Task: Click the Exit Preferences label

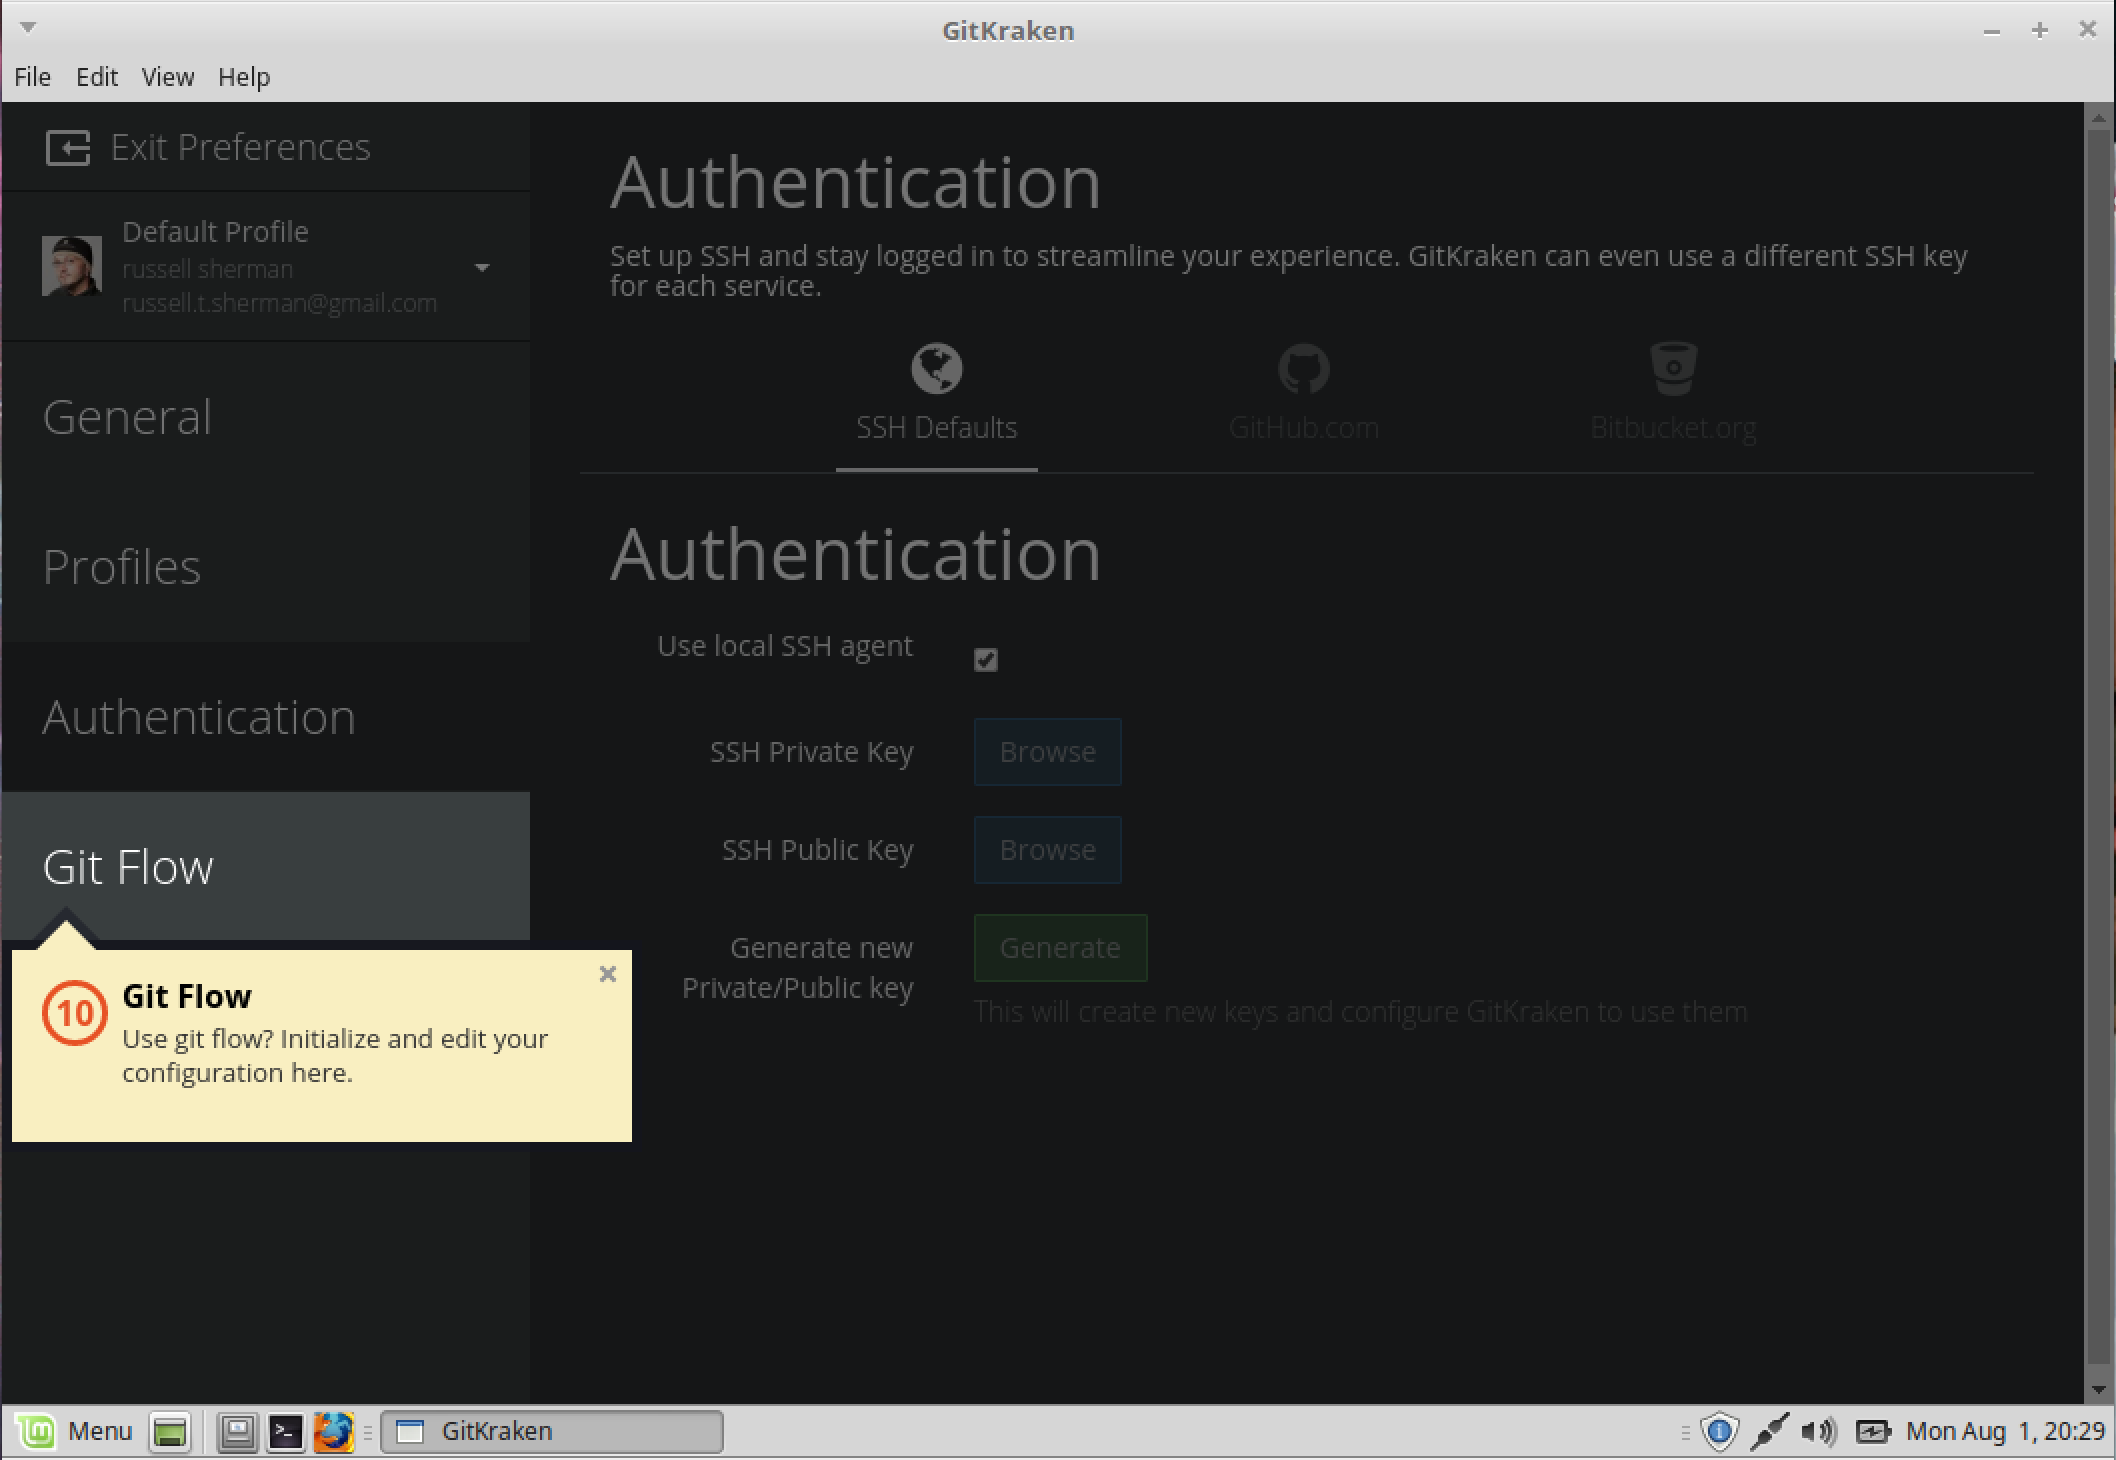Action: (x=240, y=147)
